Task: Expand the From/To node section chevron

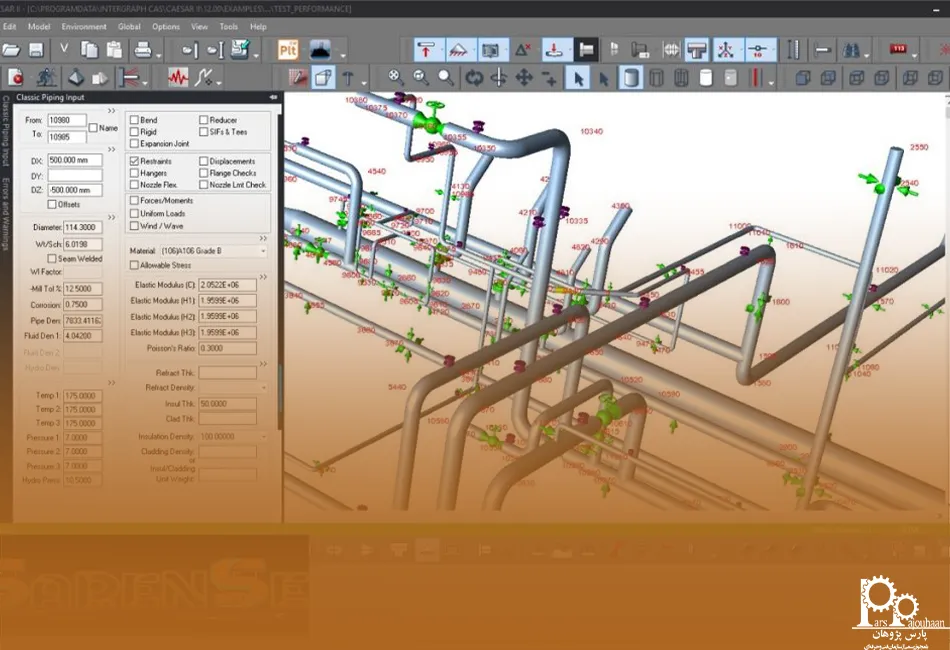Action: tap(111, 111)
